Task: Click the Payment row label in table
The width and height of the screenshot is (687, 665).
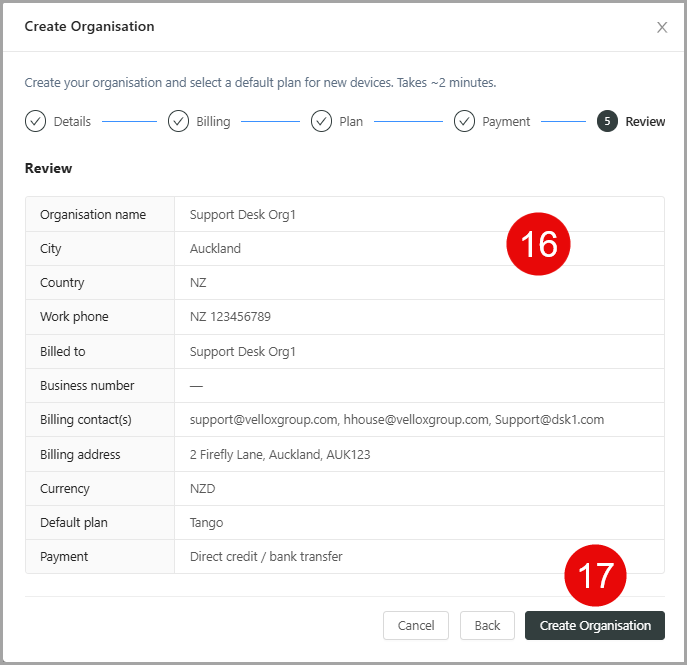Action: (64, 556)
